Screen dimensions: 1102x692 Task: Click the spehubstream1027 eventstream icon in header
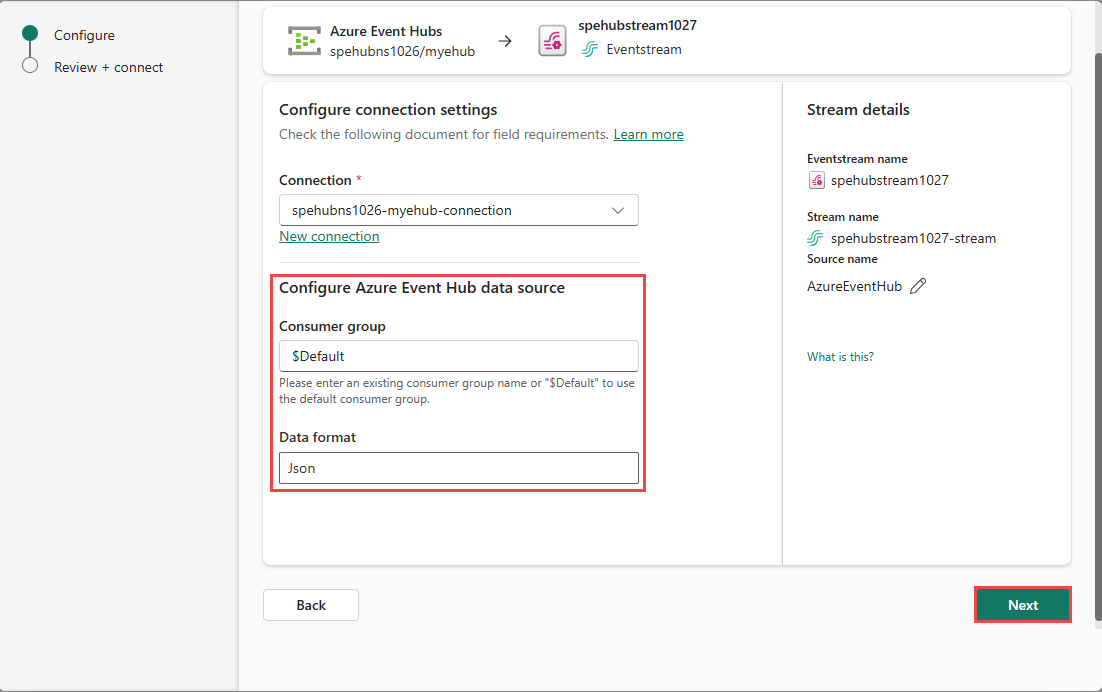552,41
